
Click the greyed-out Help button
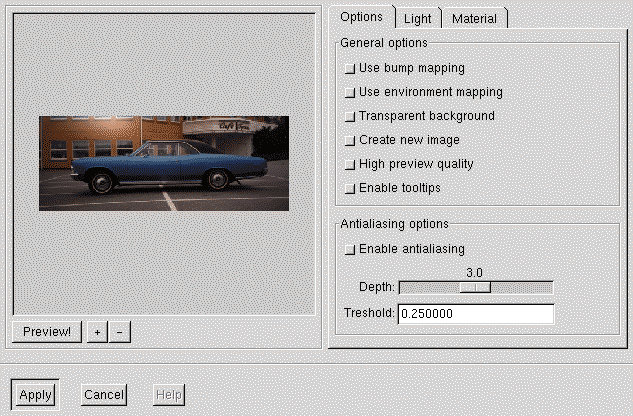169,395
